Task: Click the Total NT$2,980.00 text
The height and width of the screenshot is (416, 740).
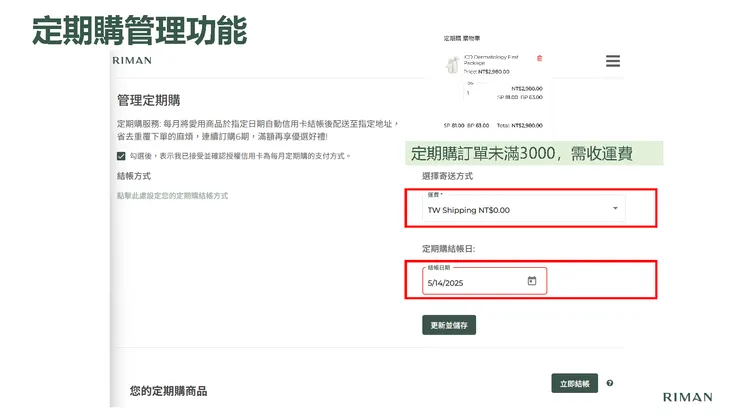Action: click(520, 126)
